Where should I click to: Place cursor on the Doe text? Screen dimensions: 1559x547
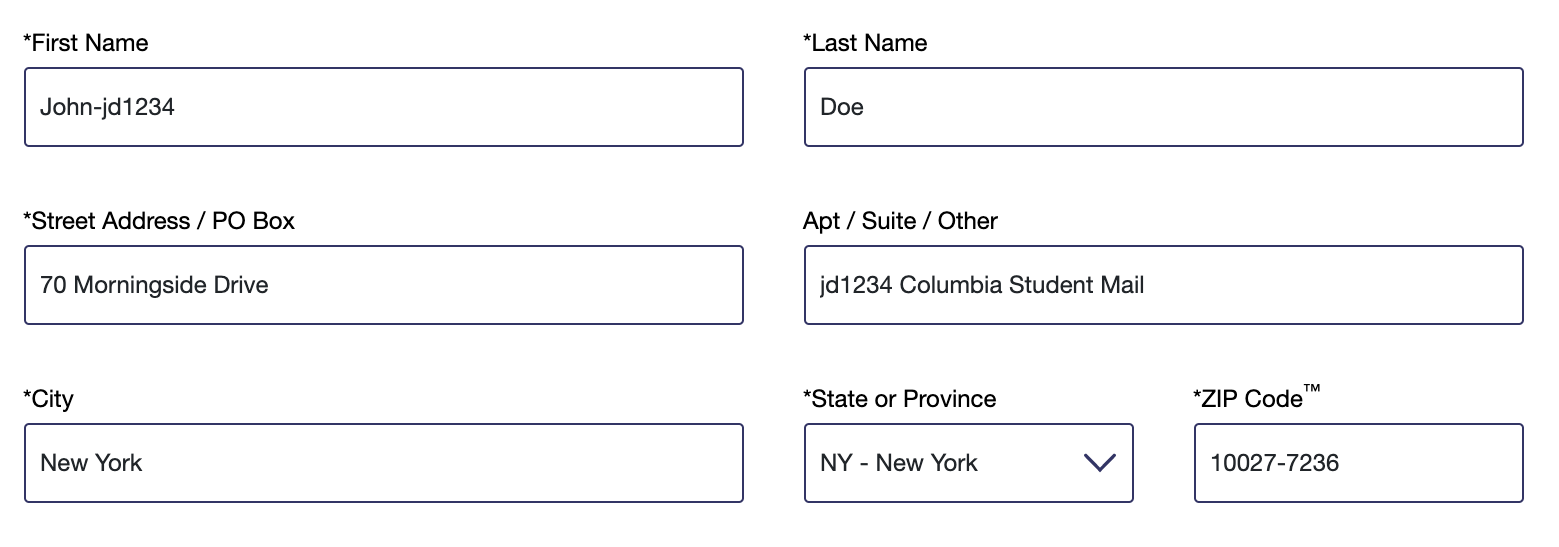click(842, 107)
